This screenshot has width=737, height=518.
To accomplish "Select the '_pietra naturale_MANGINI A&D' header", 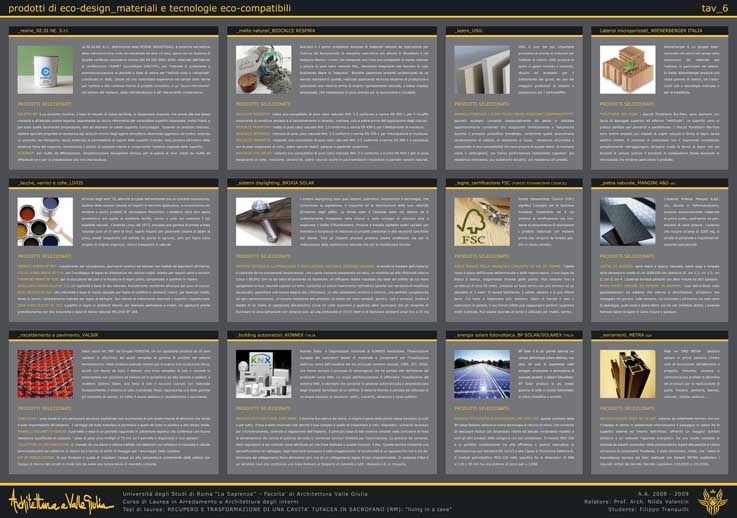I will click(x=659, y=183).
